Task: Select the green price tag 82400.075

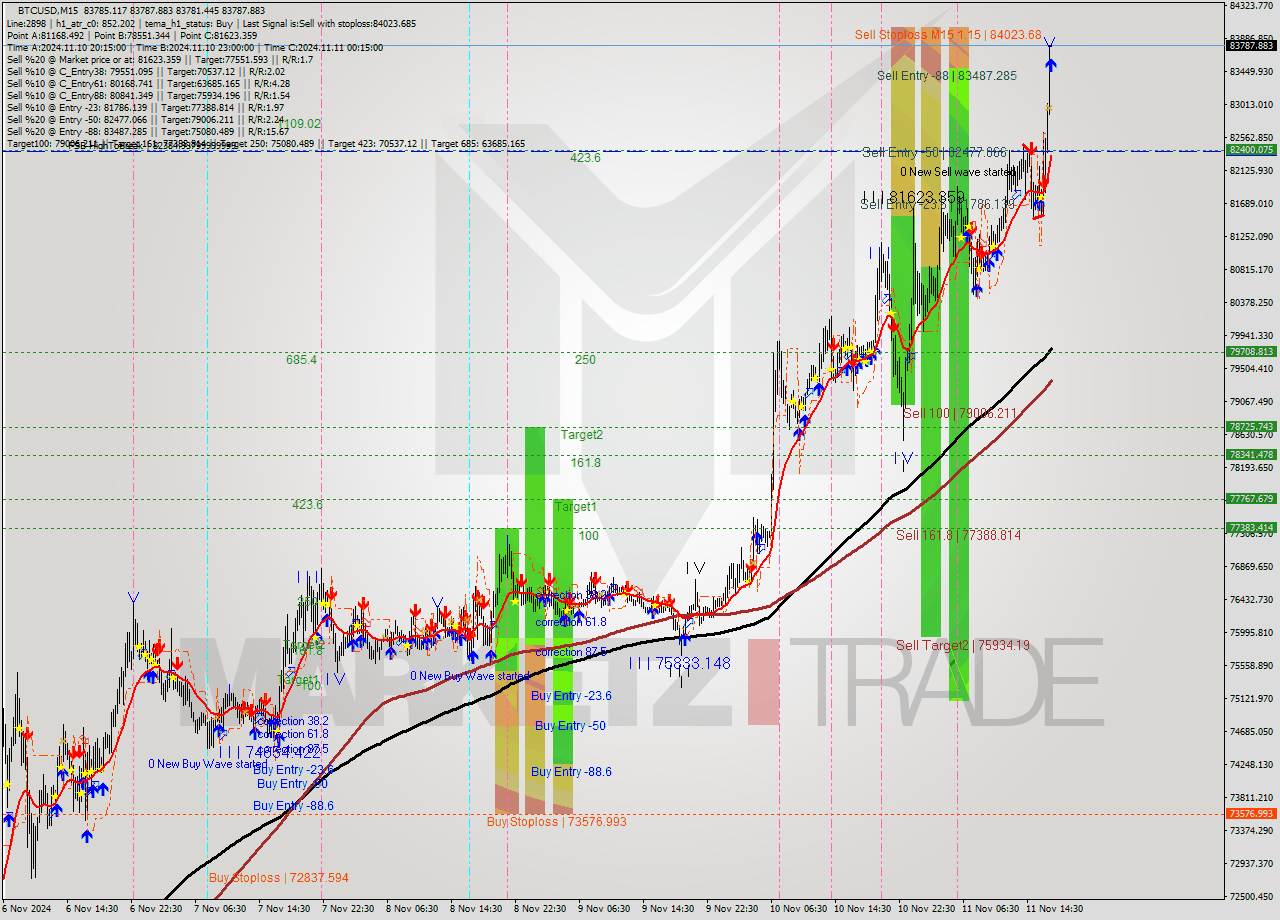Action: coord(1250,150)
